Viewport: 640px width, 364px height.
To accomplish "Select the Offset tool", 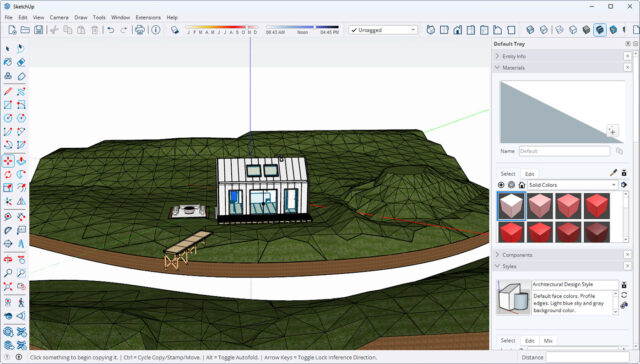I will 21,188.
